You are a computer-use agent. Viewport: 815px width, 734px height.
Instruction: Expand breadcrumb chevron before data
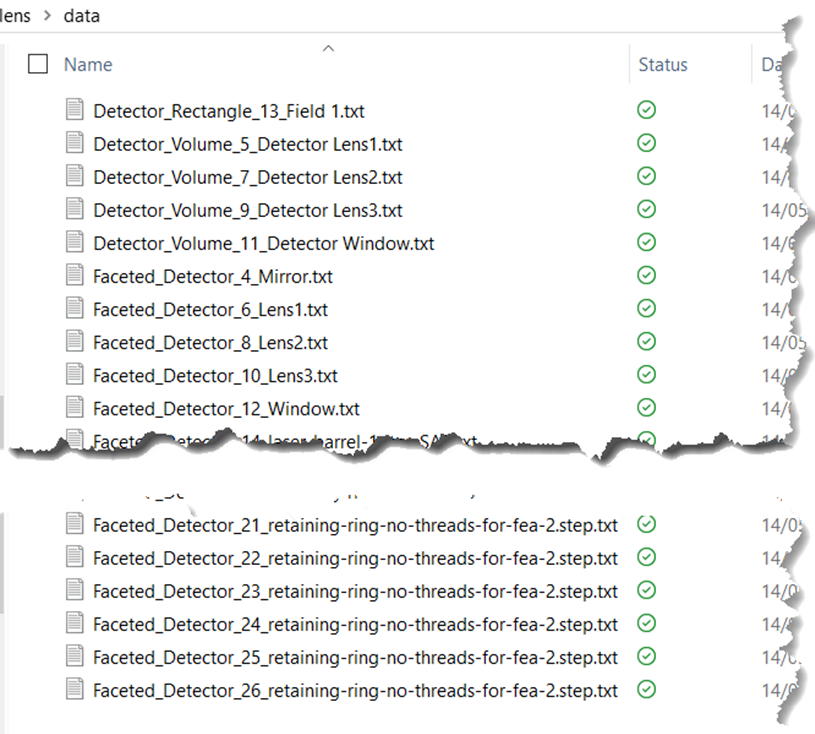pyautogui.click(x=46, y=16)
